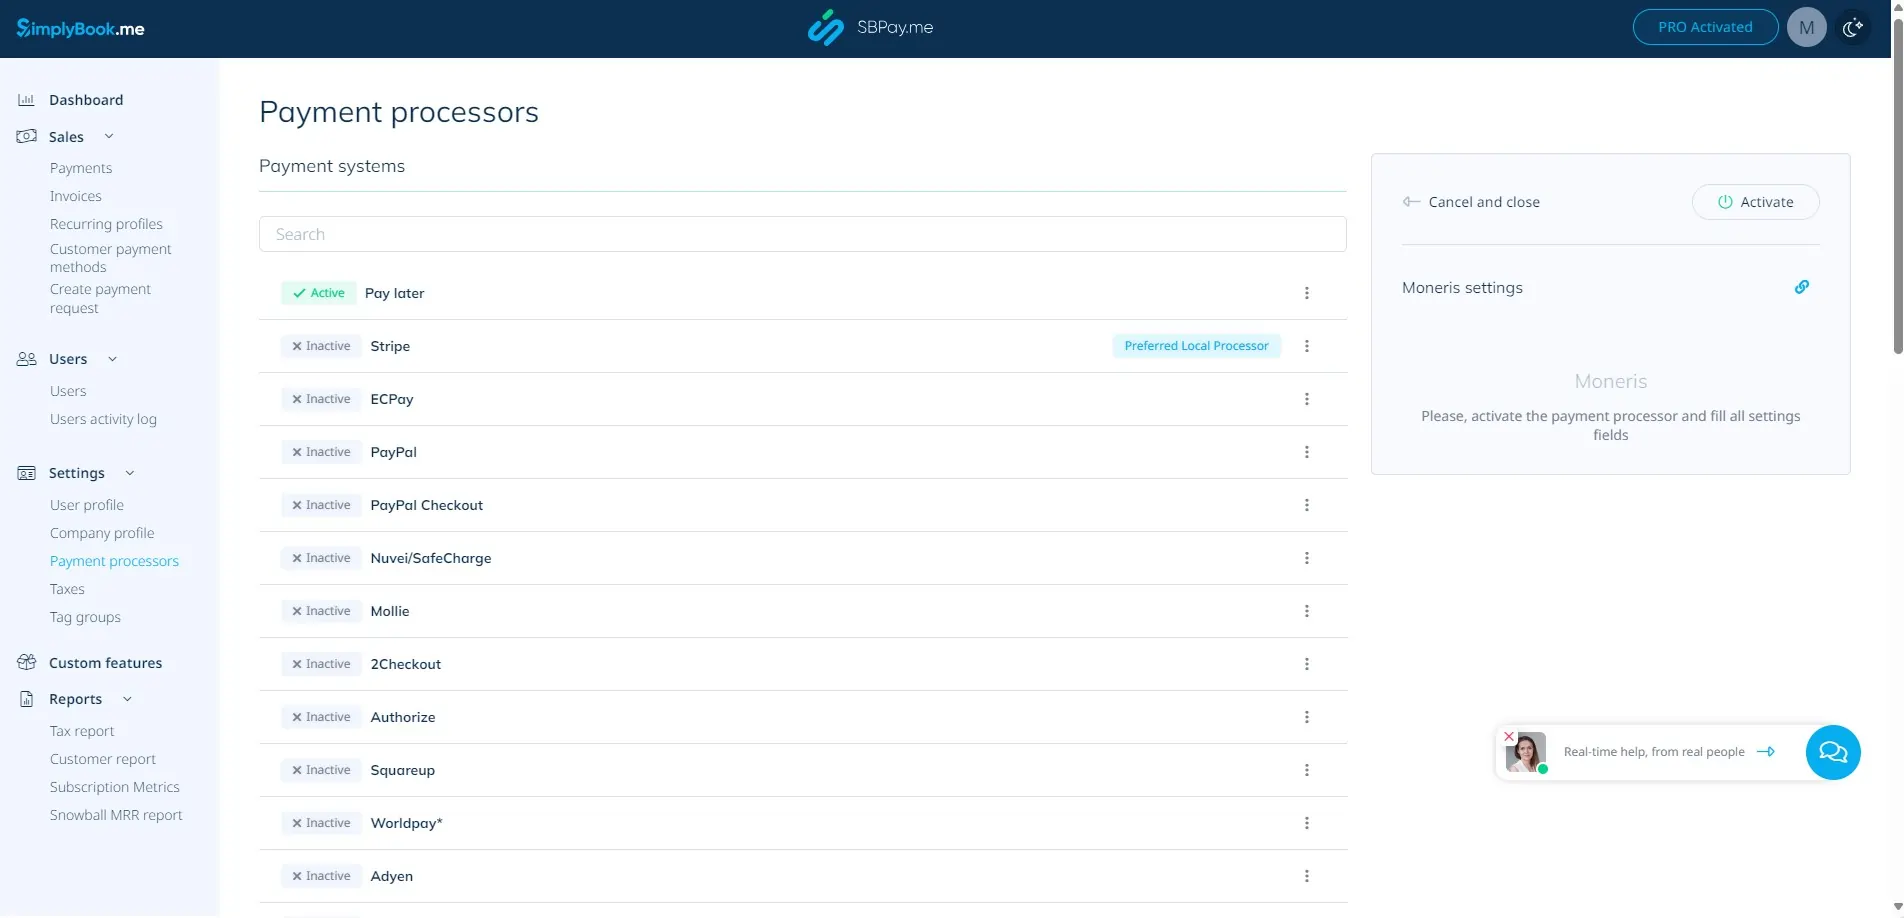The height and width of the screenshot is (918, 1904).
Task: Click the Dashboard chart icon
Action: click(x=26, y=100)
